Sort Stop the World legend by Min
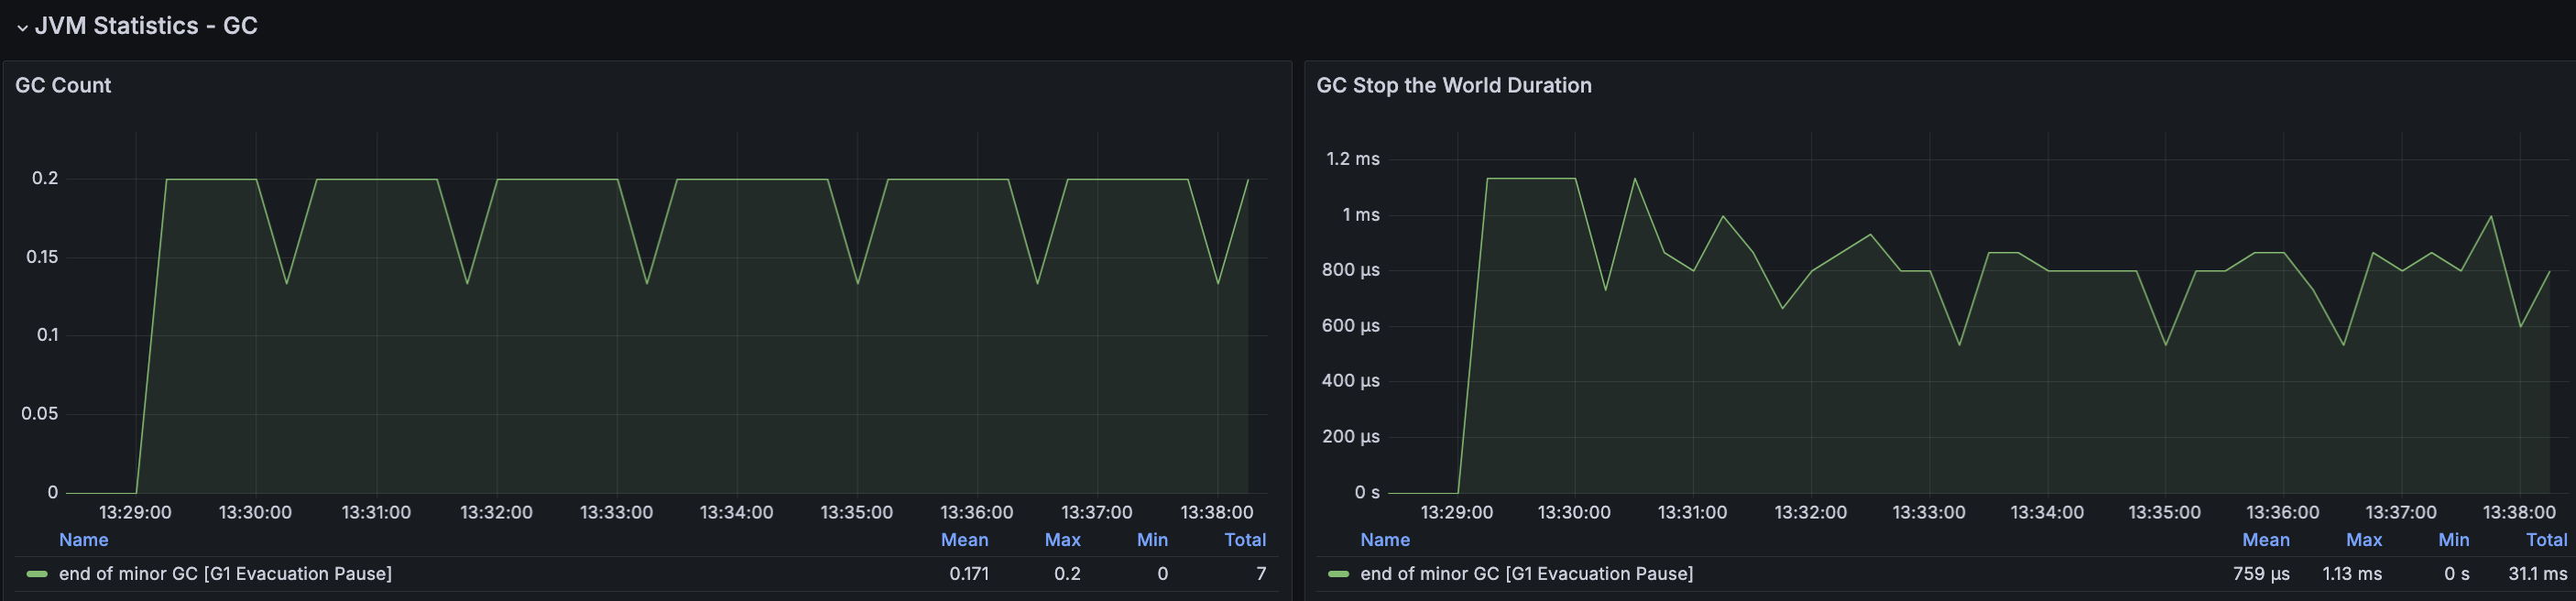2576x601 pixels. tap(2453, 540)
